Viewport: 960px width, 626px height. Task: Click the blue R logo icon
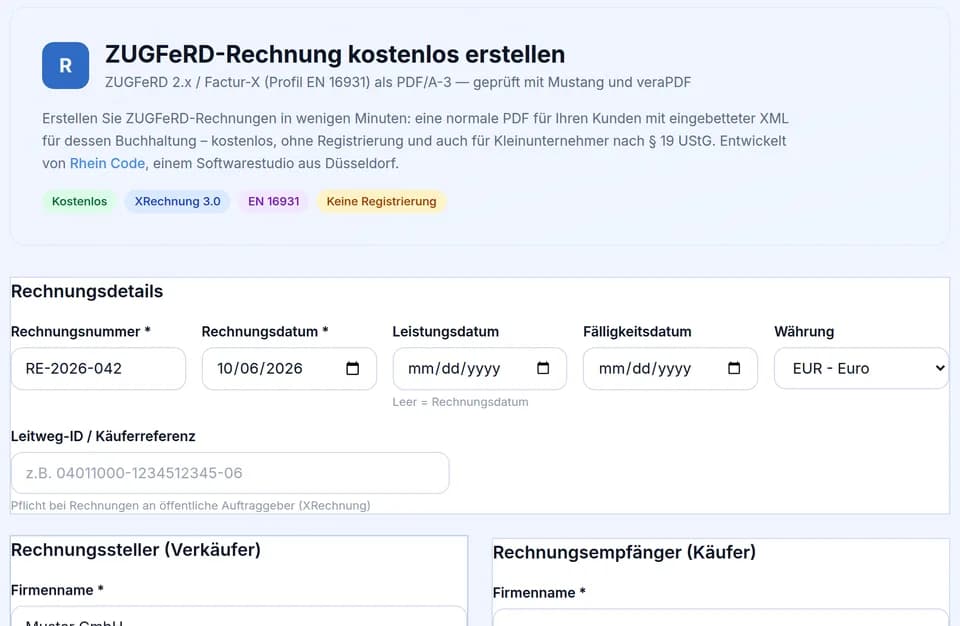(x=66, y=66)
